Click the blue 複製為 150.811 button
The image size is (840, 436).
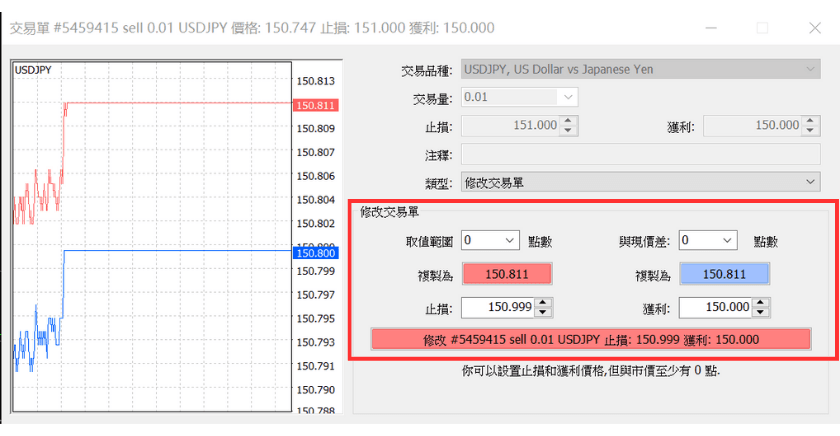(724, 273)
